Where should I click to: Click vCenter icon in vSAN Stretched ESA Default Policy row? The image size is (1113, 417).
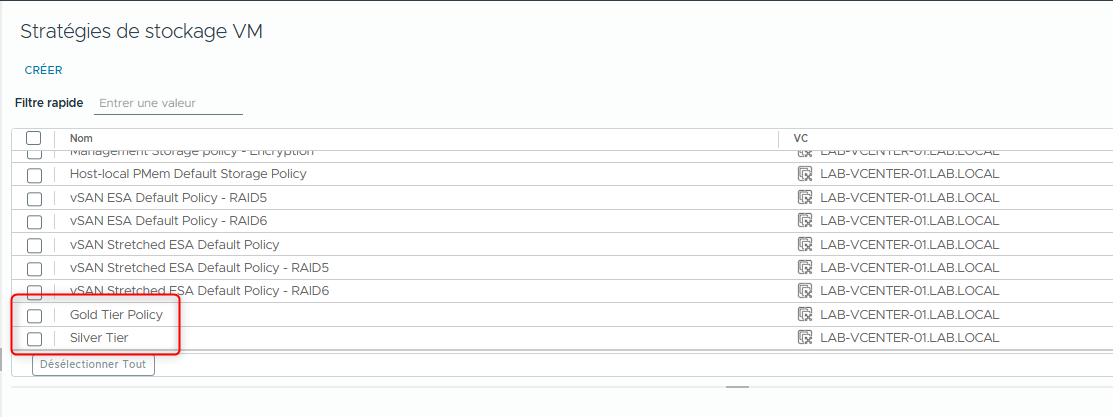pos(805,245)
